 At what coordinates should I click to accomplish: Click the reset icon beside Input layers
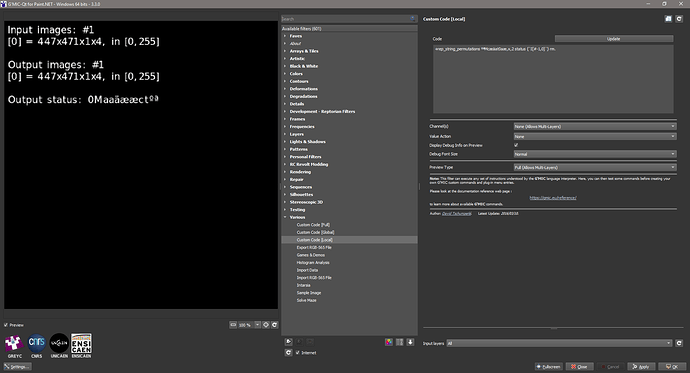coord(679,343)
